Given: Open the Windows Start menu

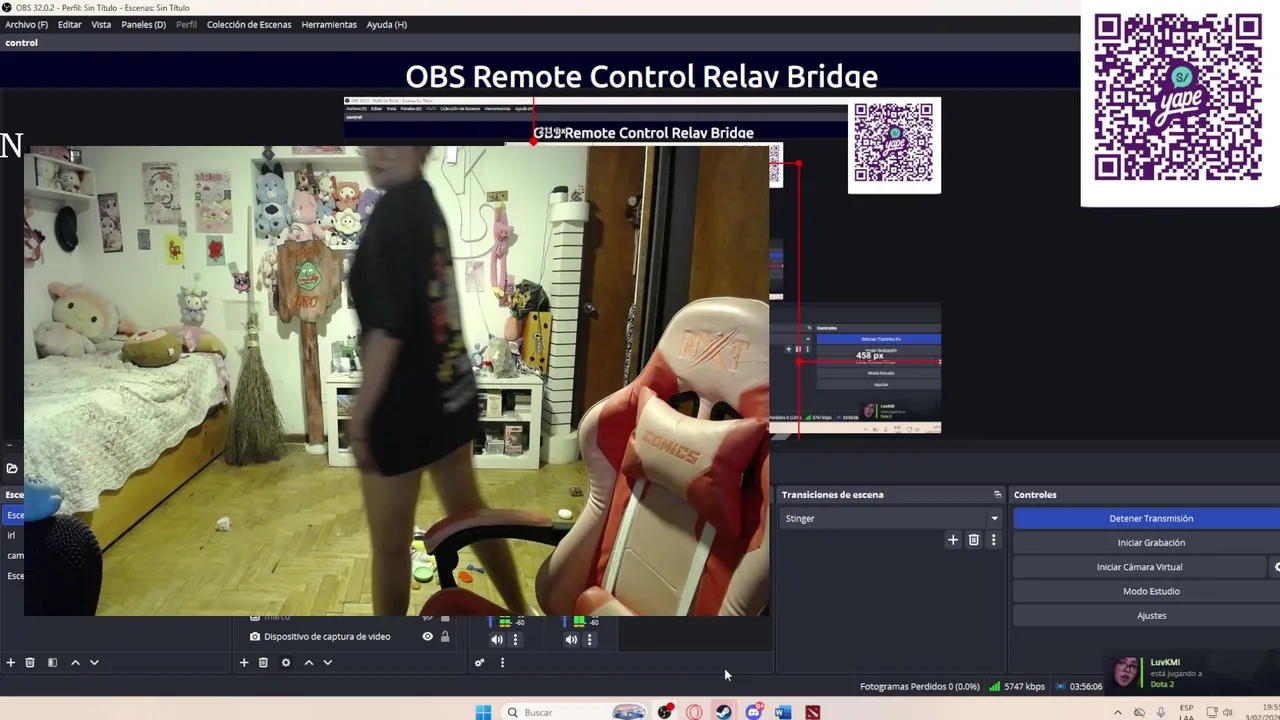Looking at the screenshot, I should (x=483, y=712).
